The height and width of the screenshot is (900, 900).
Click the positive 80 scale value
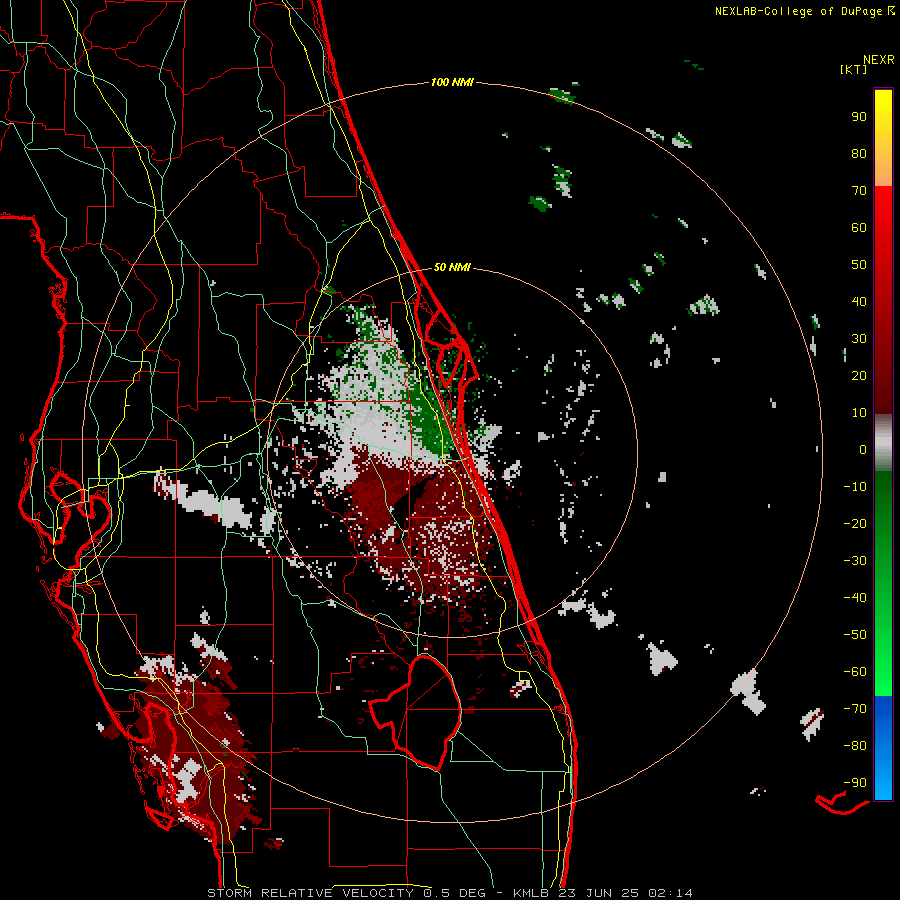(x=859, y=154)
